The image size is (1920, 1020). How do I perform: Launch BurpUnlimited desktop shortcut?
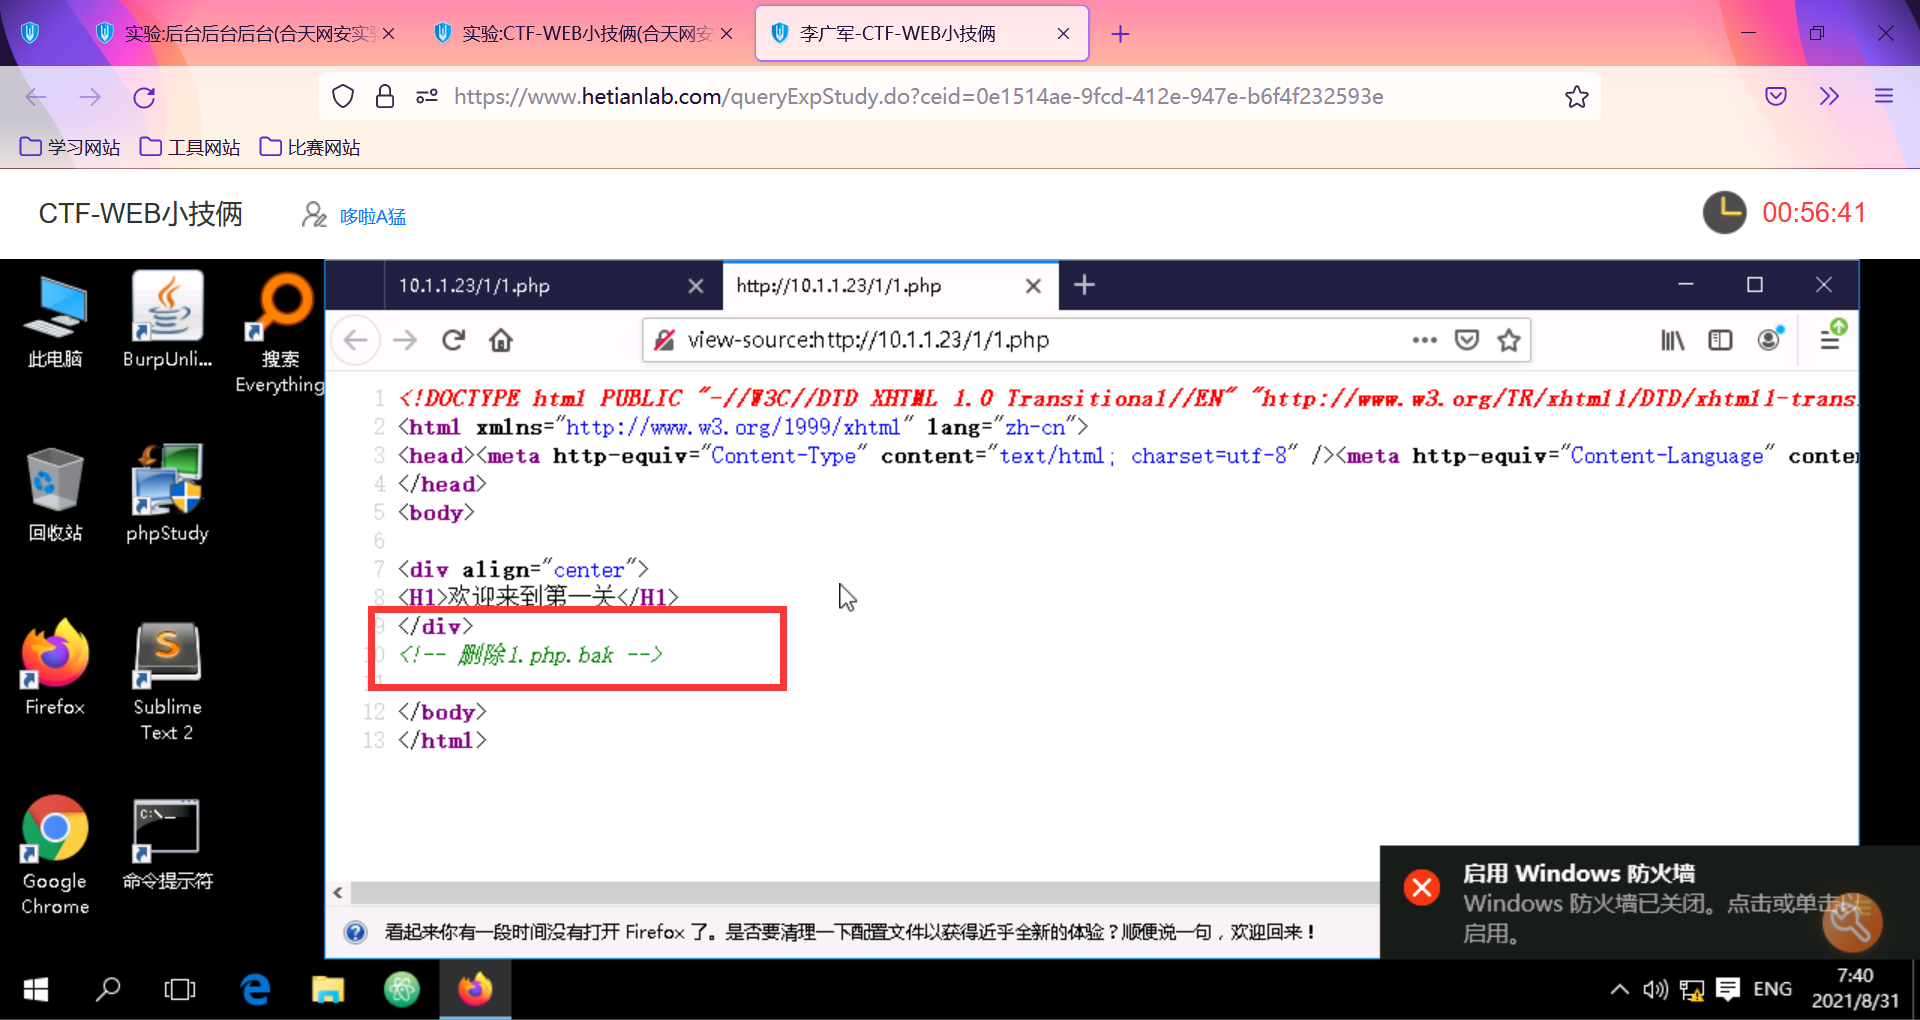167,321
